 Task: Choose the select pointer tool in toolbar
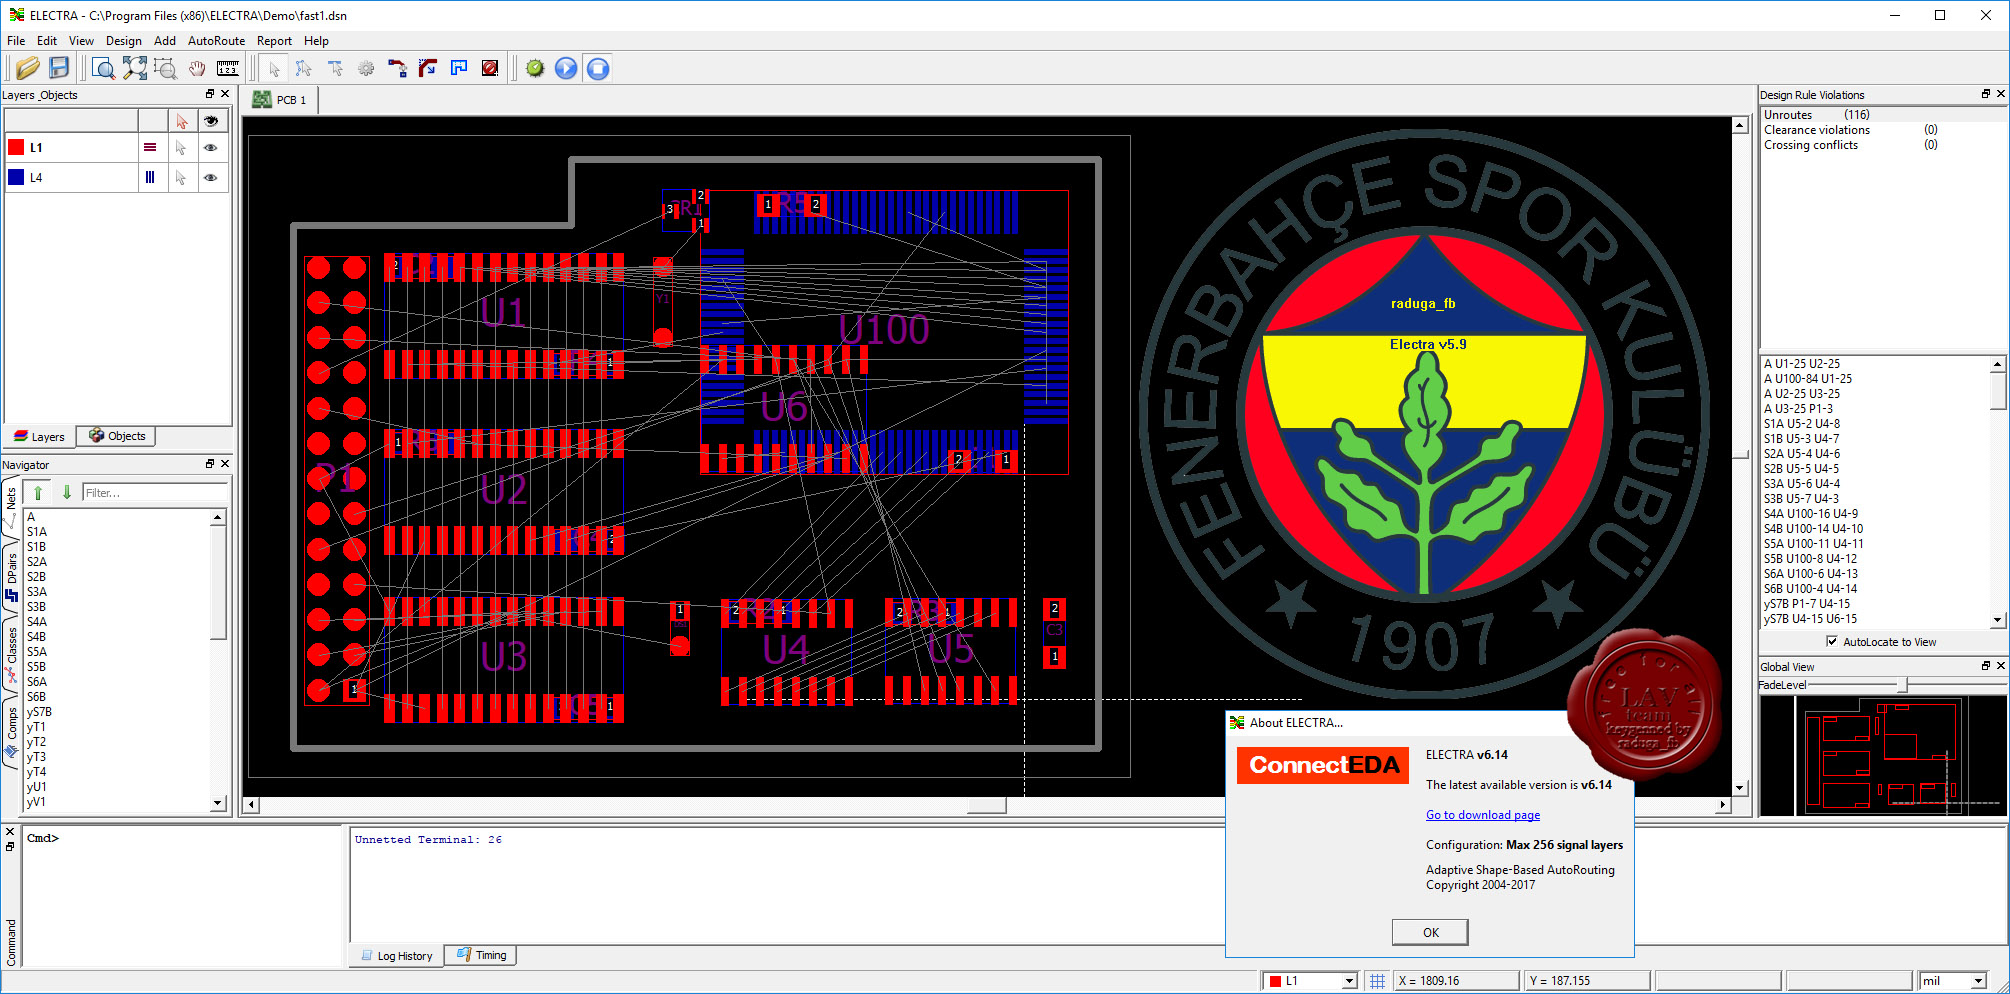274,68
